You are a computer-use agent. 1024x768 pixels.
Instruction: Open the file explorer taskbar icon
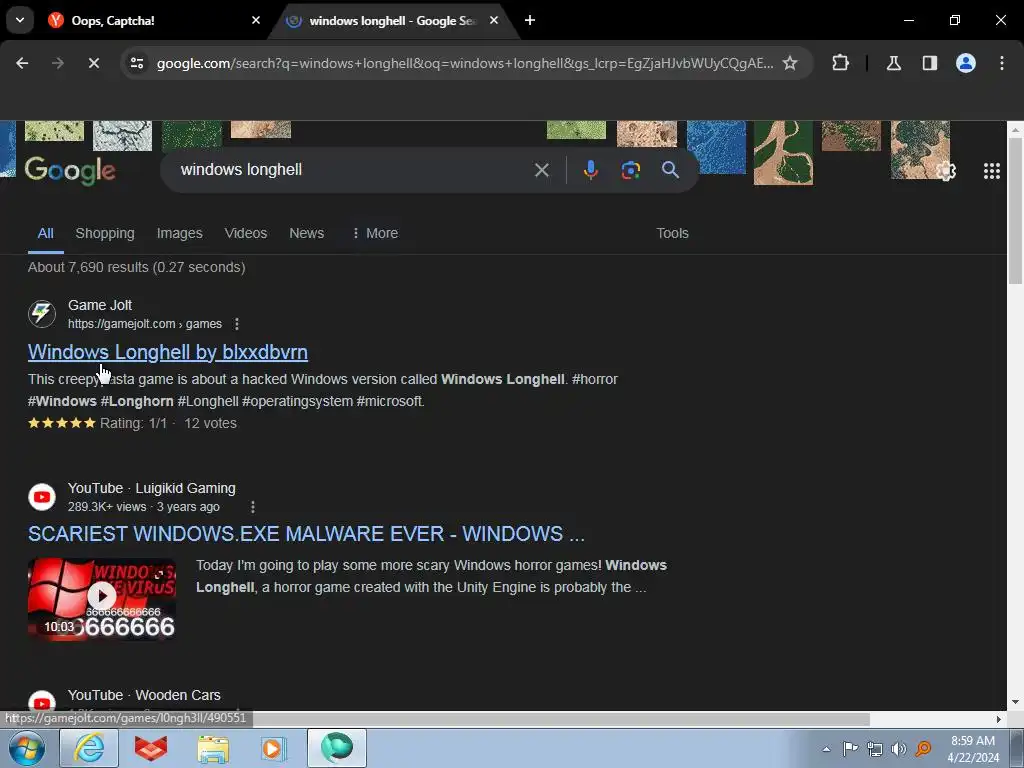point(213,748)
